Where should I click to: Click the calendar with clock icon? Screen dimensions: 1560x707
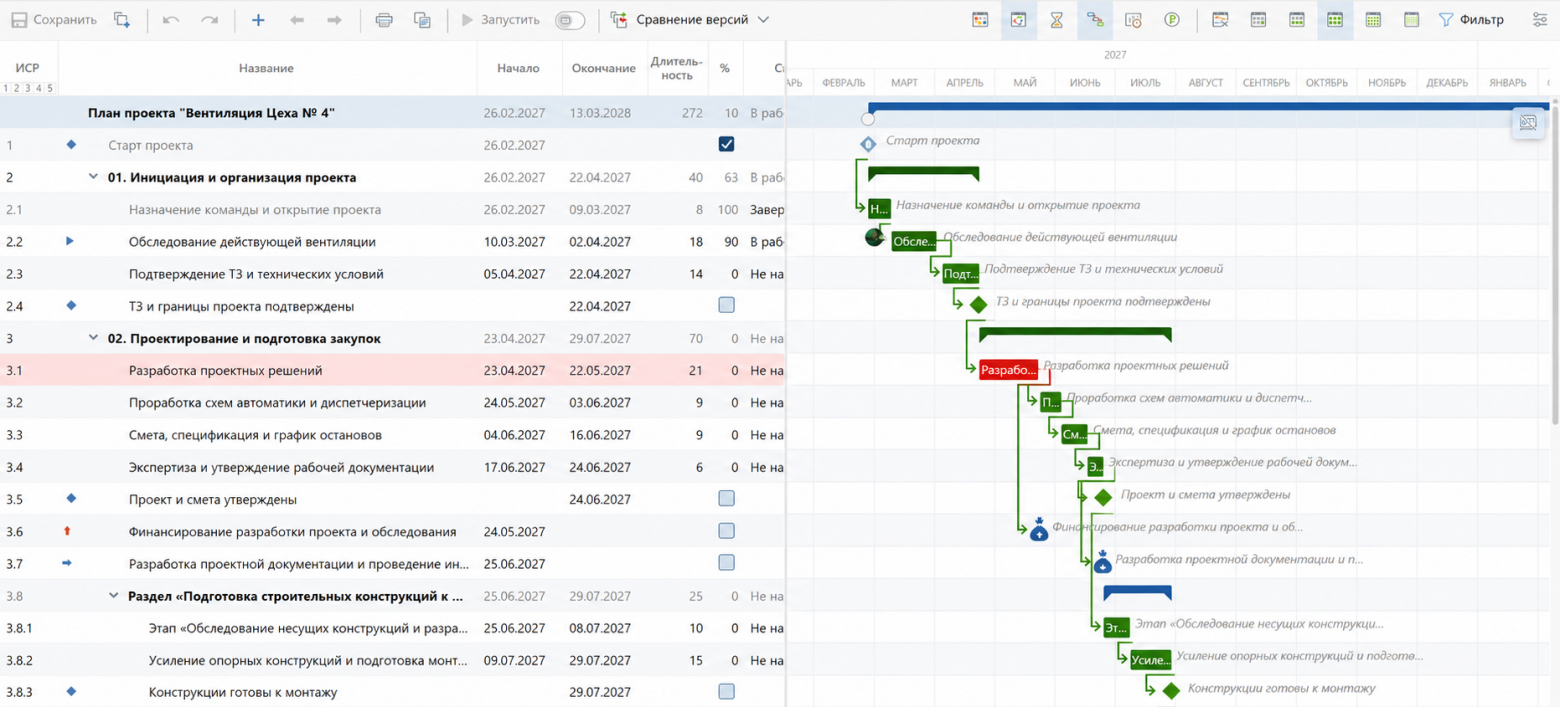1133,20
